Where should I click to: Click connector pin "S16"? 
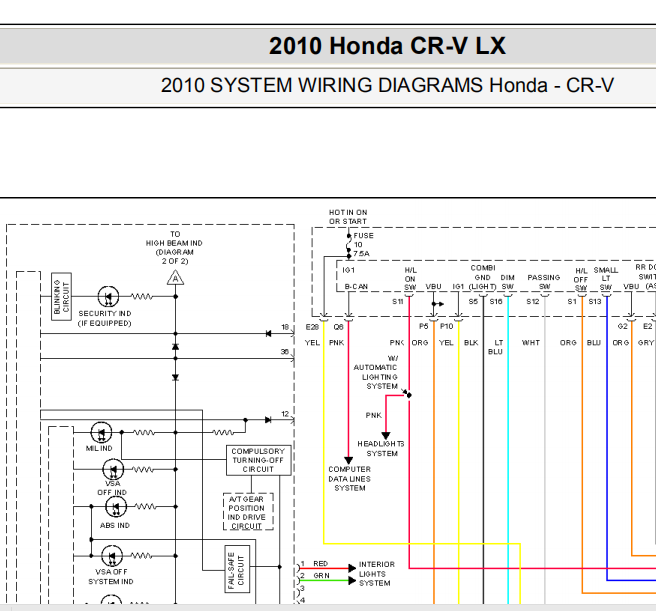pyautogui.click(x=496, y=302)
